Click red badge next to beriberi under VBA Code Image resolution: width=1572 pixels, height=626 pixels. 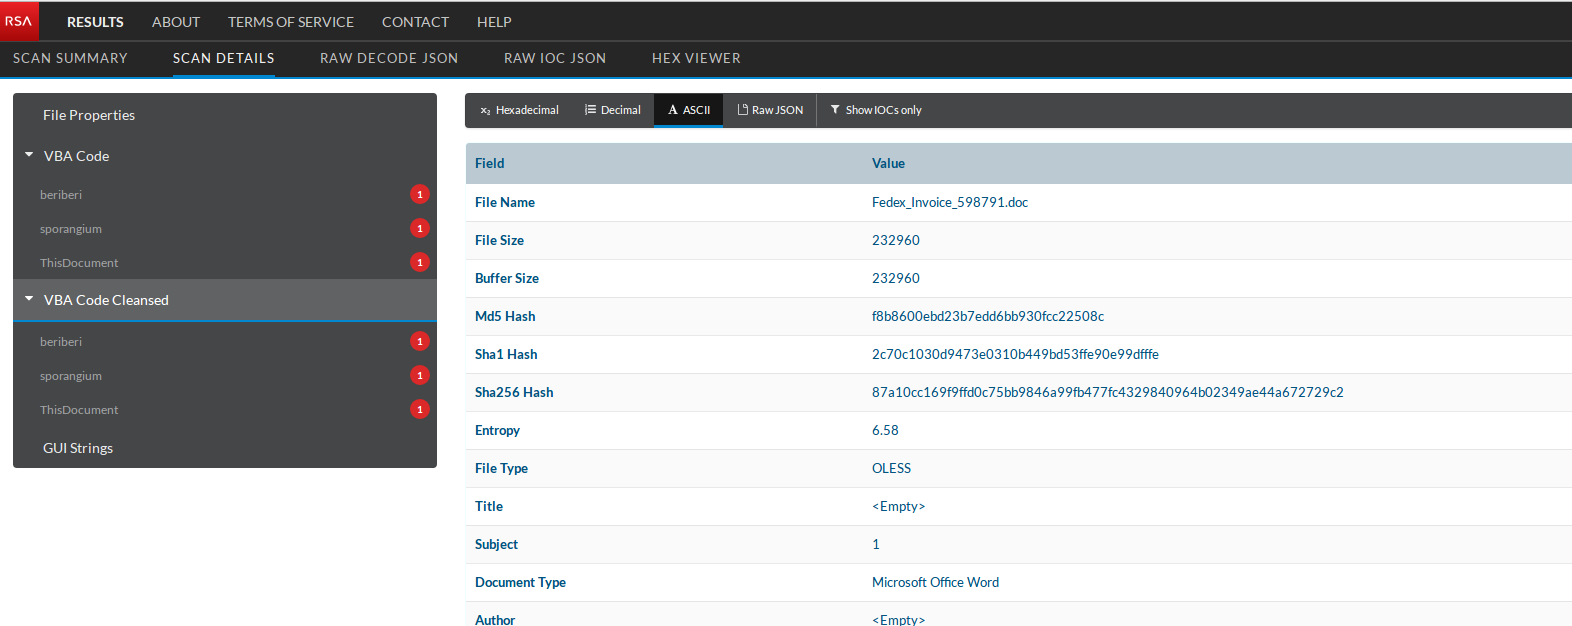[420, 195]
